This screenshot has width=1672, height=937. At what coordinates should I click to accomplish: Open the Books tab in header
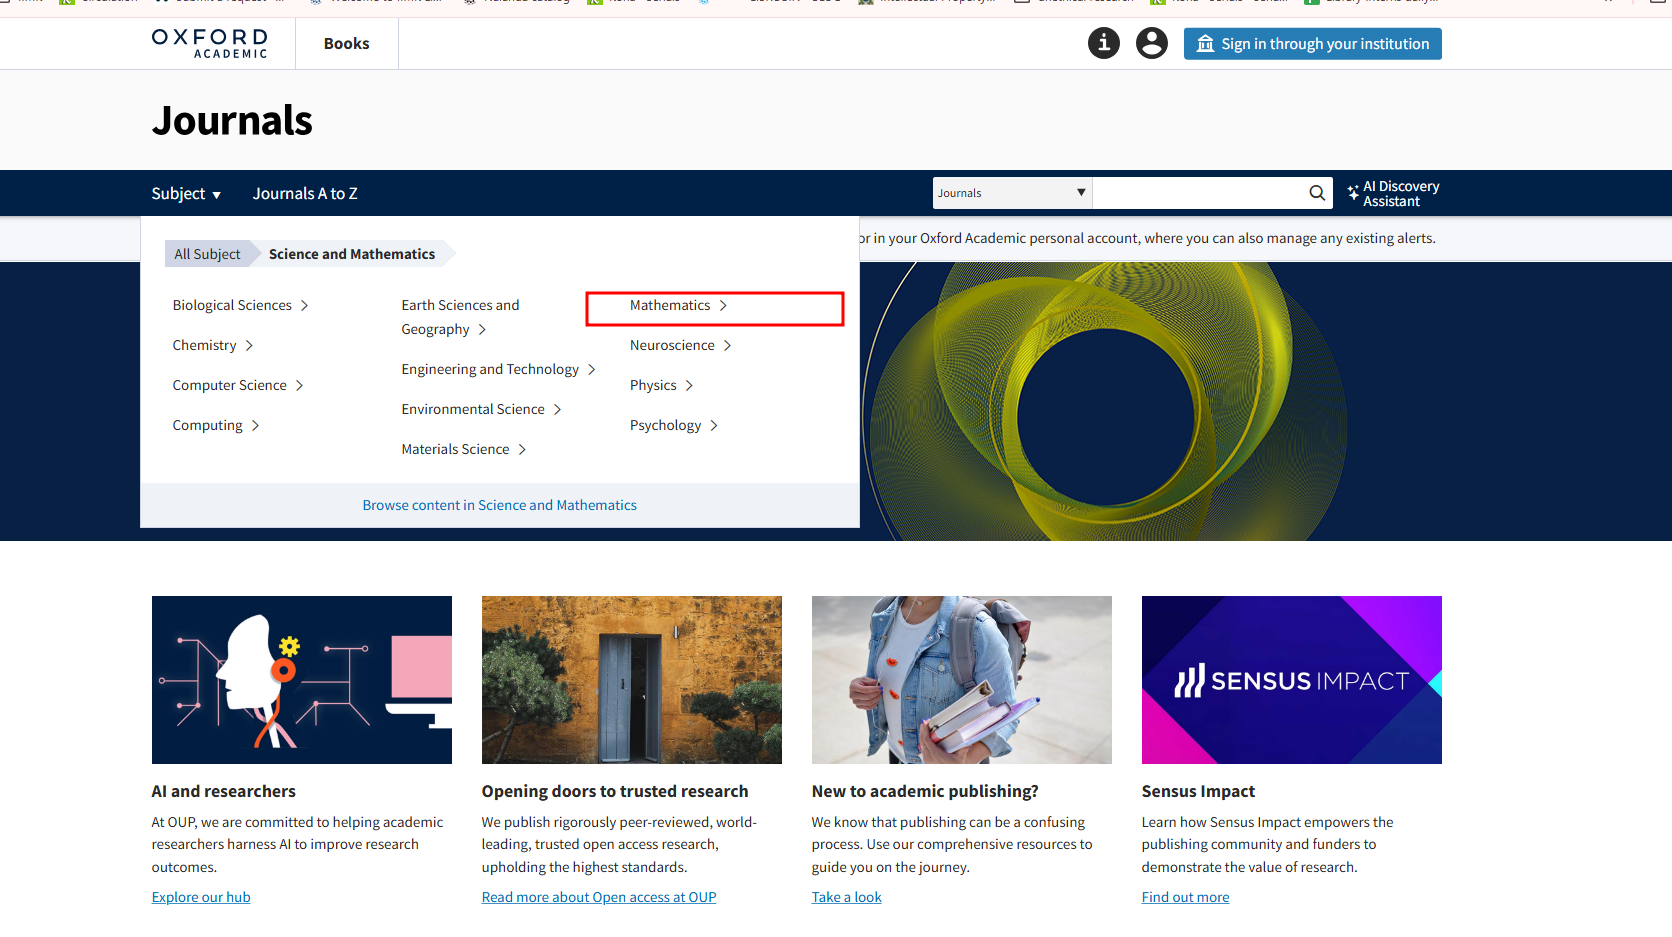346,44
